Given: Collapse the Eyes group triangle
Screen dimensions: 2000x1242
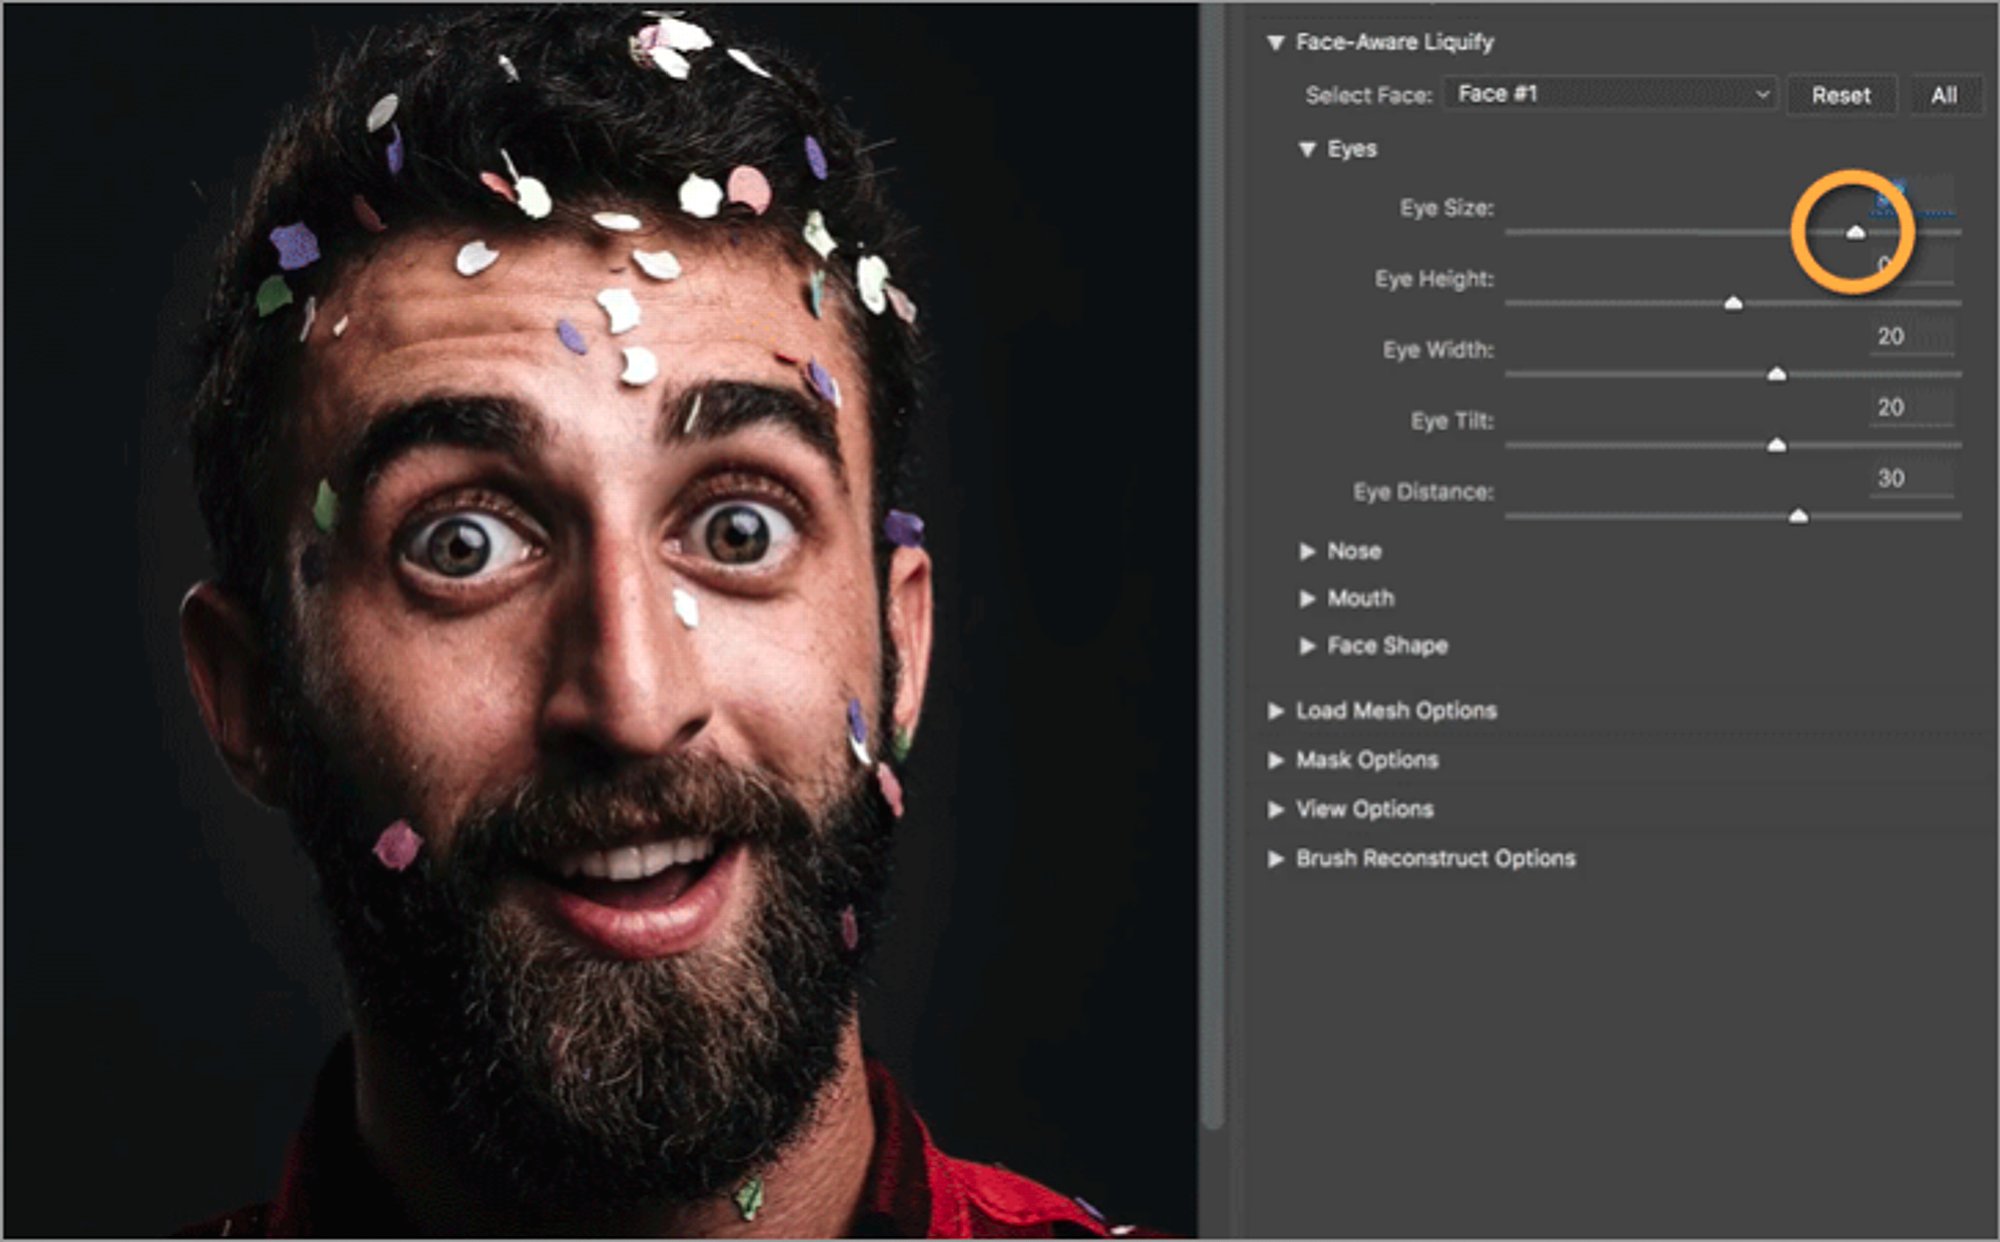Looking at the screenshot, I should 1307,149.
